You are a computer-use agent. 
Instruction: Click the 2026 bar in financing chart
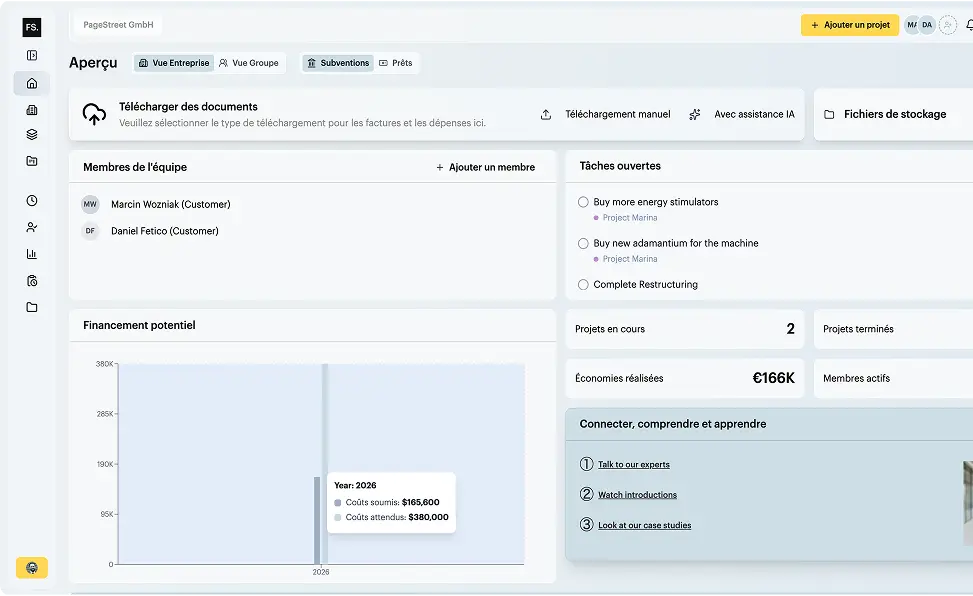pyautogui.click(x=317, y=520)
